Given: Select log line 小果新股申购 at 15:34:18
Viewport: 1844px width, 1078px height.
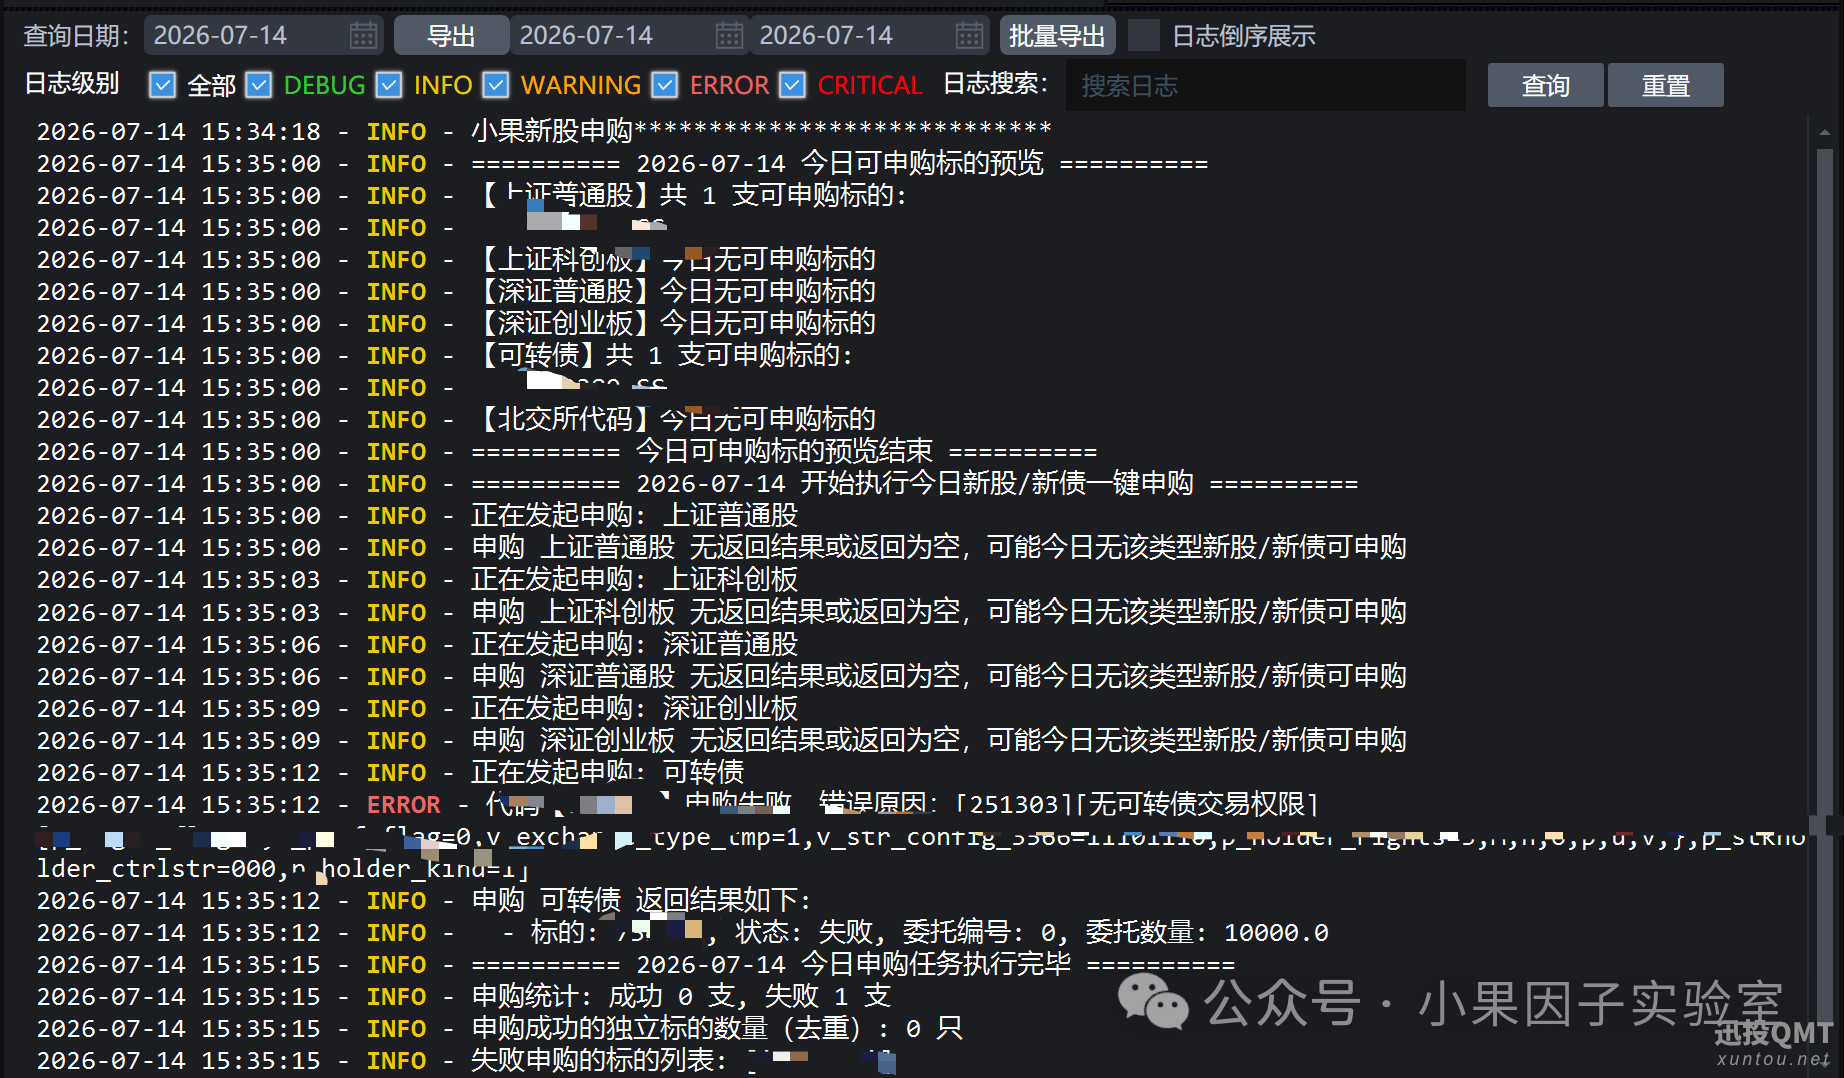Looking at the screenshot, I should [x=544, y=131].
